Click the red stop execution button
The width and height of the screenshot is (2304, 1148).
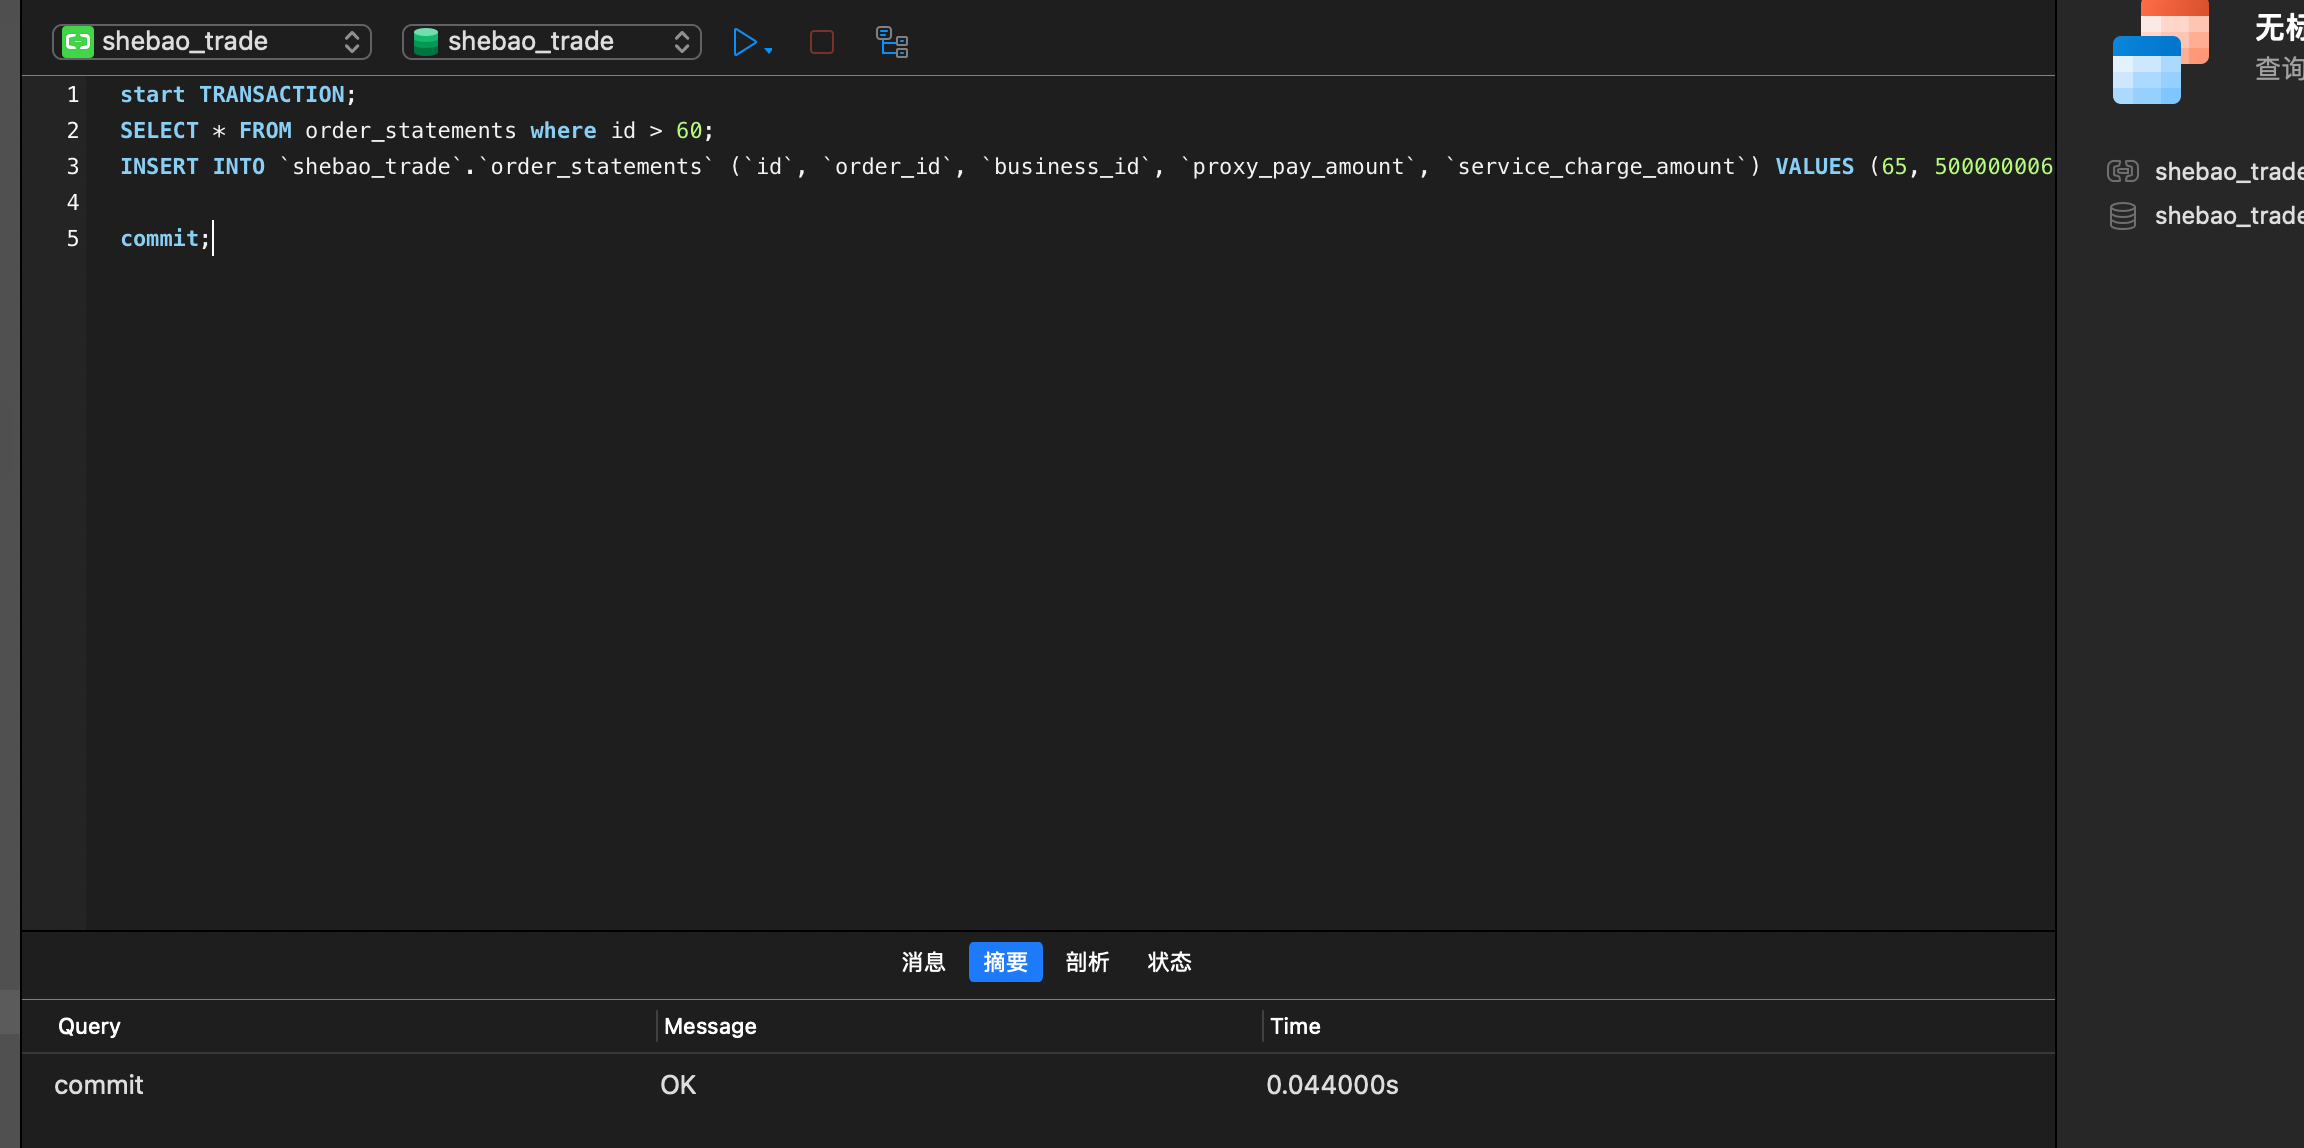[822, 42]
